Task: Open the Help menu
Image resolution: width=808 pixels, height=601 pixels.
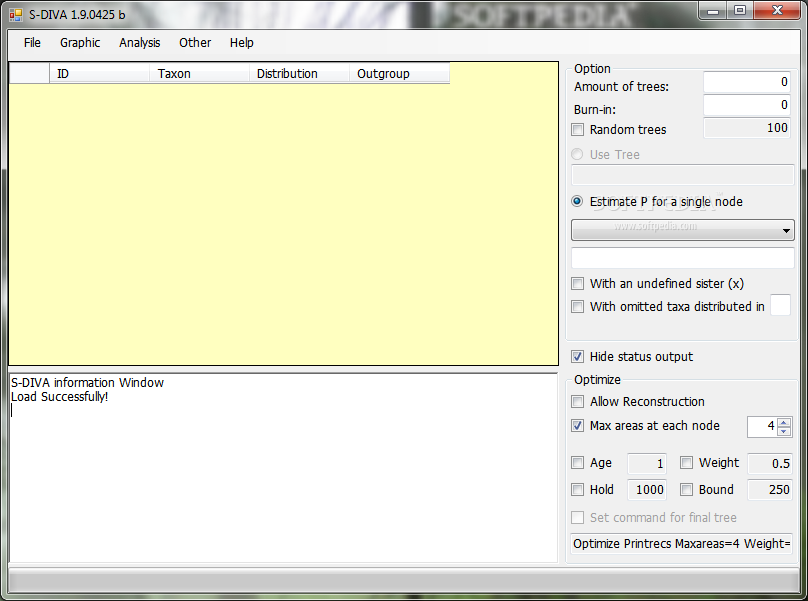Action: pos(242,43)
